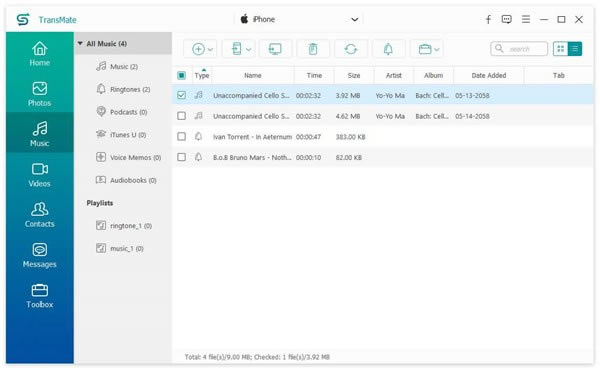Viewport: 600px width, 370px height.
Task: Expand the toolbox toolbar dropdown arrow
Action: (437, 49)
